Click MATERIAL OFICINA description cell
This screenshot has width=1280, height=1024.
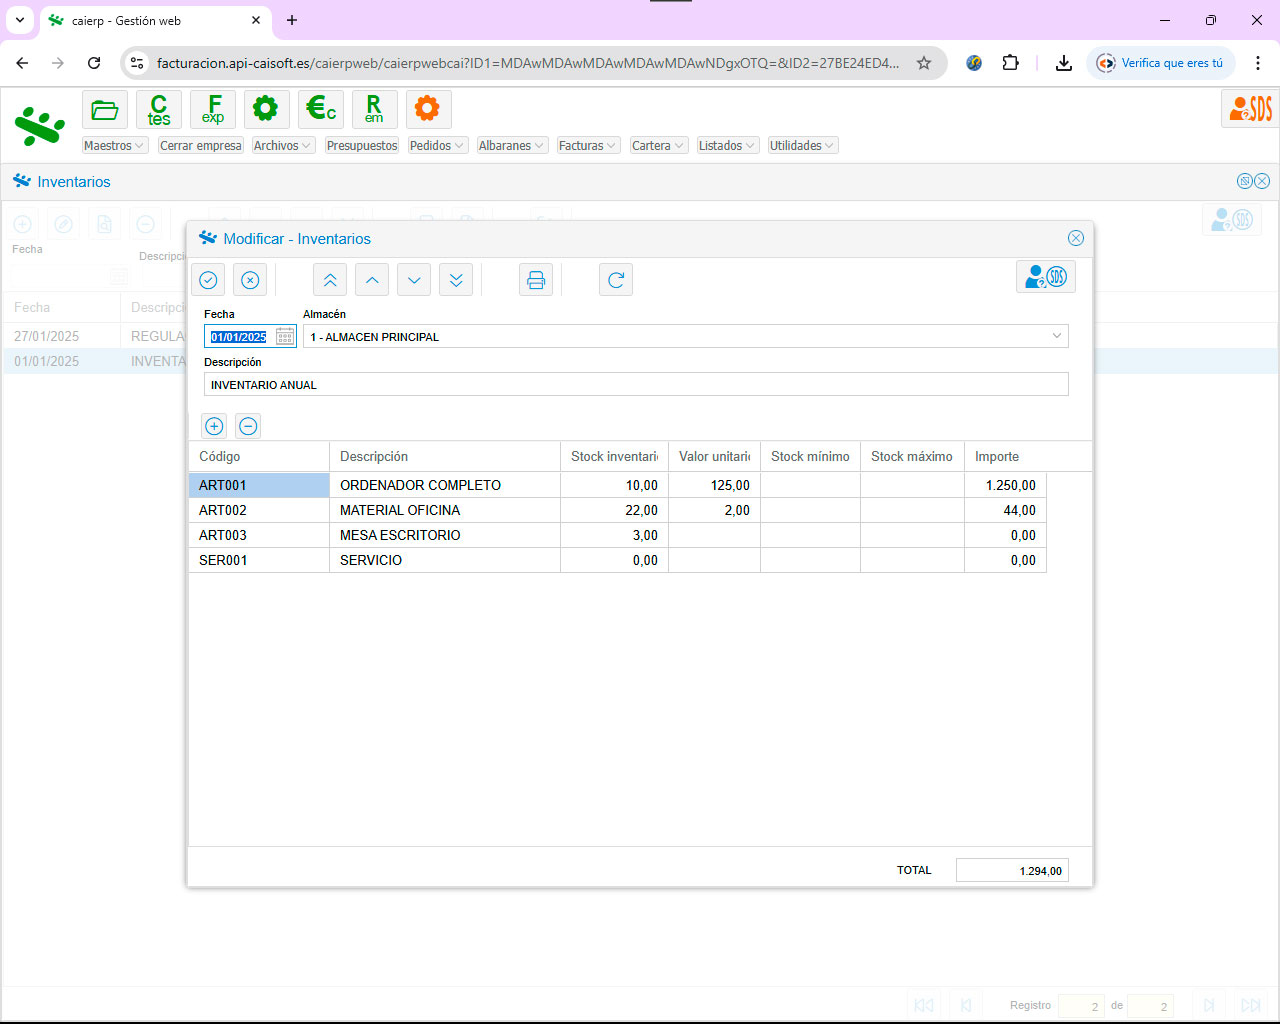pos(445,510)
